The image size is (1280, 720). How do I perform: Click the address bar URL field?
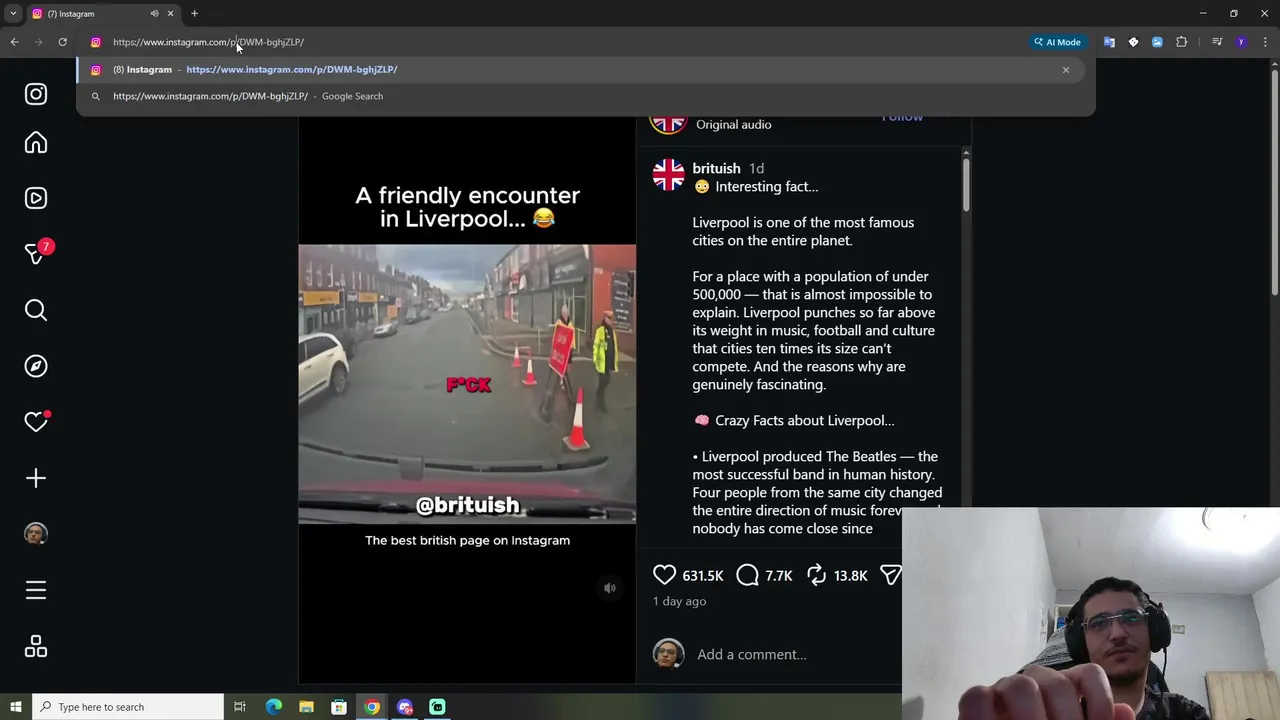click(x=560, y=42)
